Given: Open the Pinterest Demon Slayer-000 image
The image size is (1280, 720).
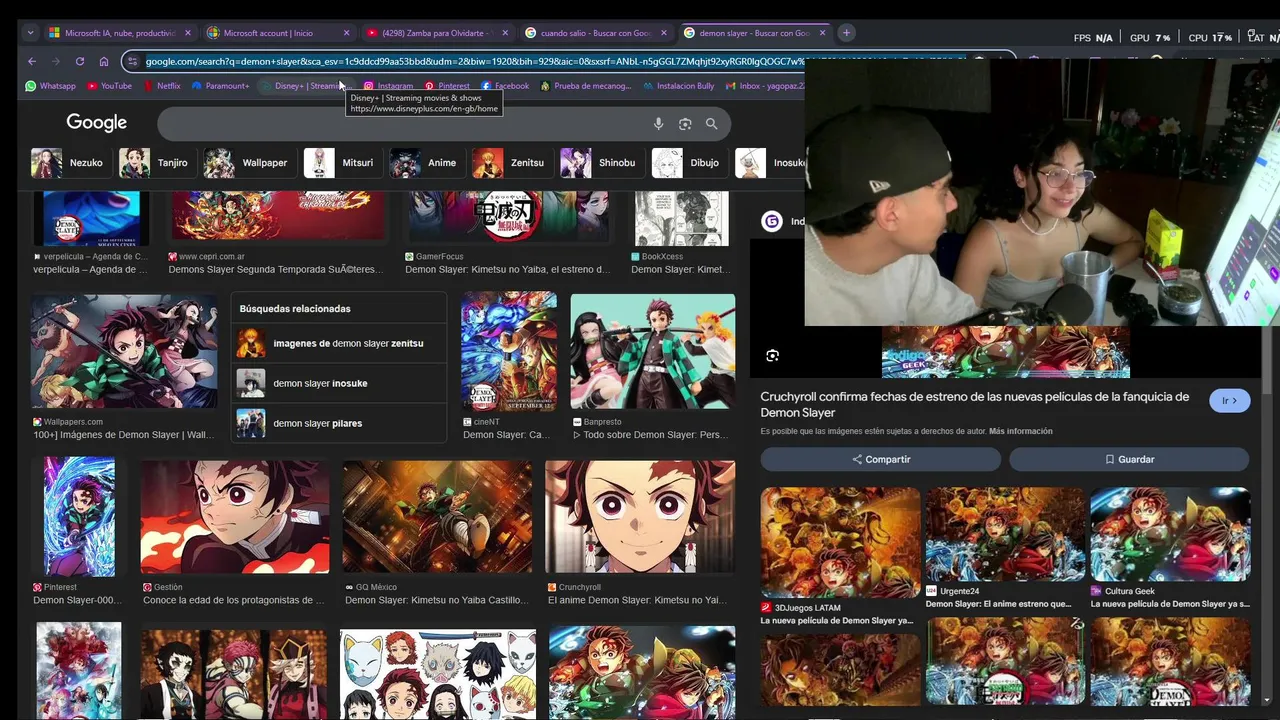Looking at the screenshot, I should coord(79,516).
